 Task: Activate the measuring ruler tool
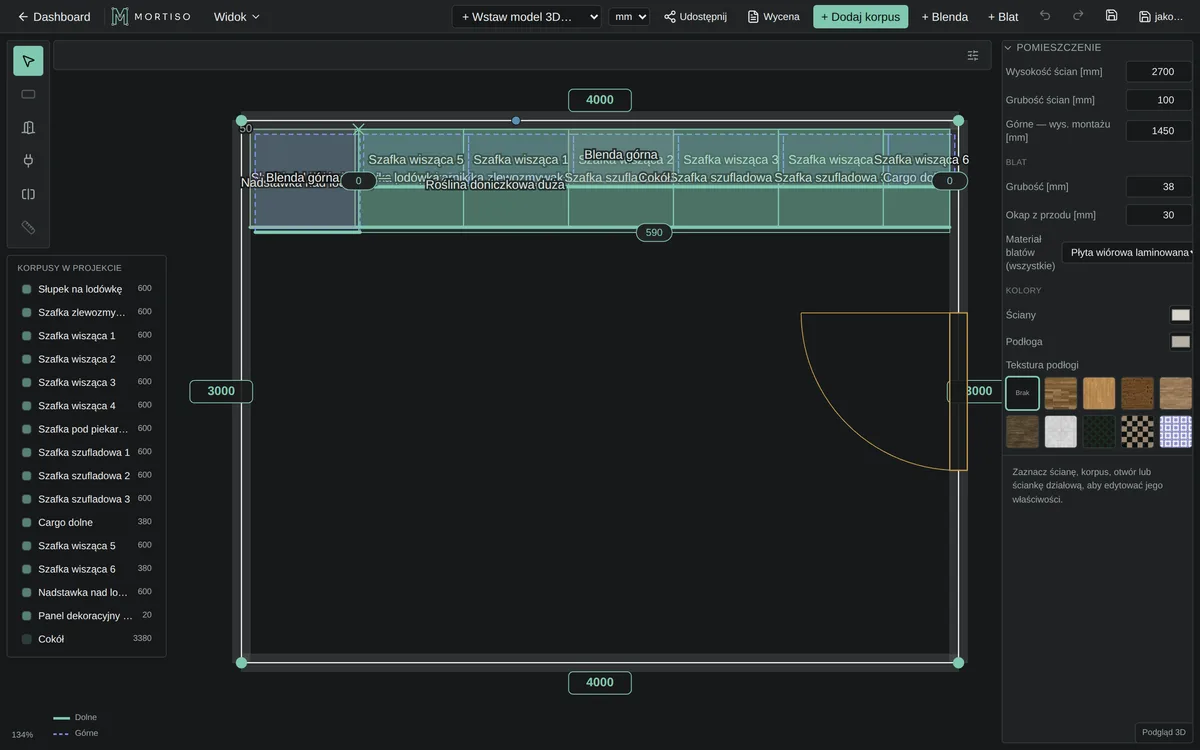[28, 227]
